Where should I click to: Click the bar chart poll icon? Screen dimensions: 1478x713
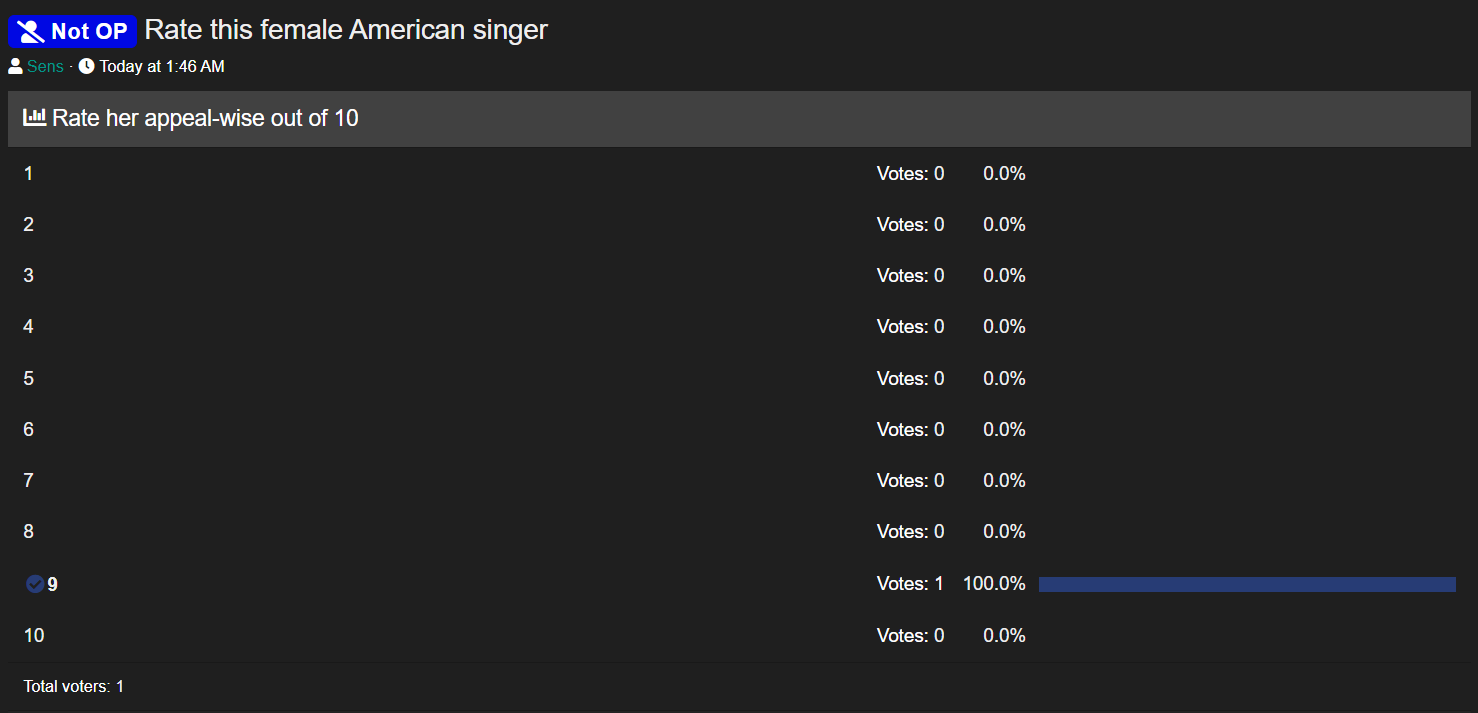pyautogui.click(x=35, y=118)
